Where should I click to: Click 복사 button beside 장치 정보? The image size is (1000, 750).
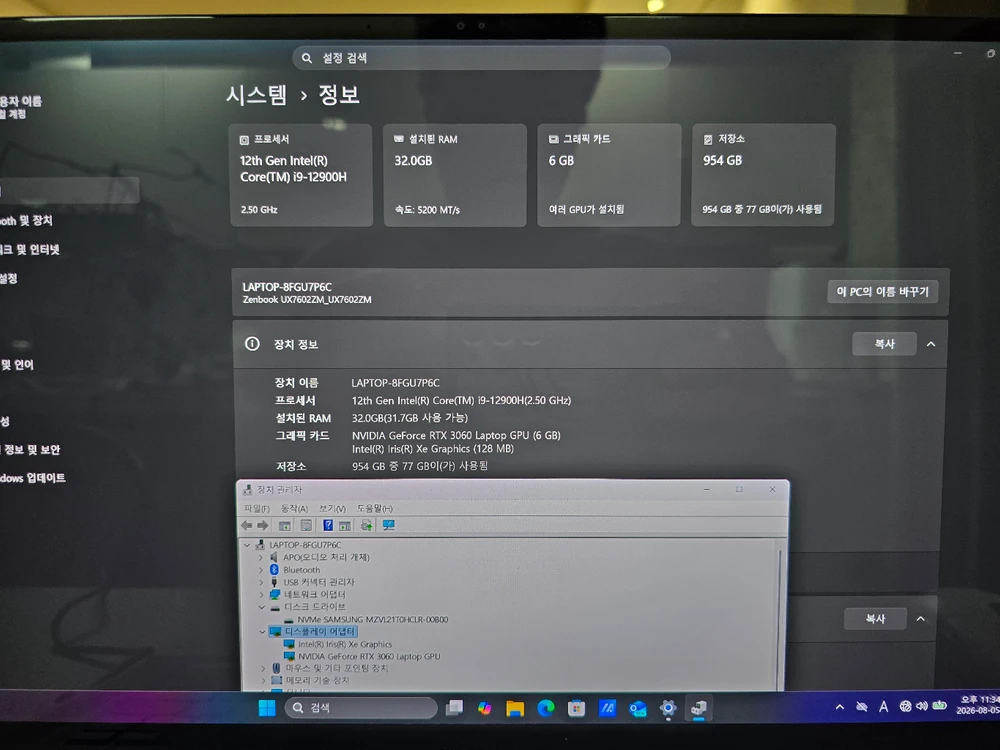(885, 344)
